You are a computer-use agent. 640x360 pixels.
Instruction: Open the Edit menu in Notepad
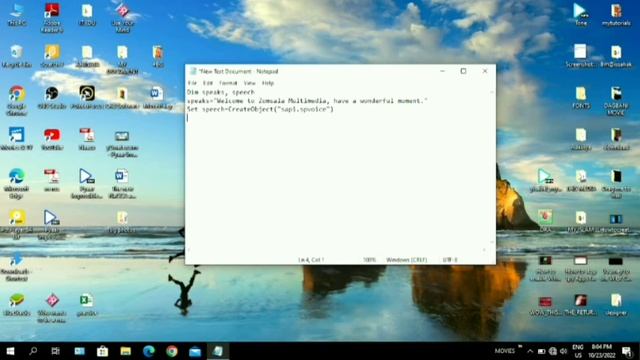[208, 83]
